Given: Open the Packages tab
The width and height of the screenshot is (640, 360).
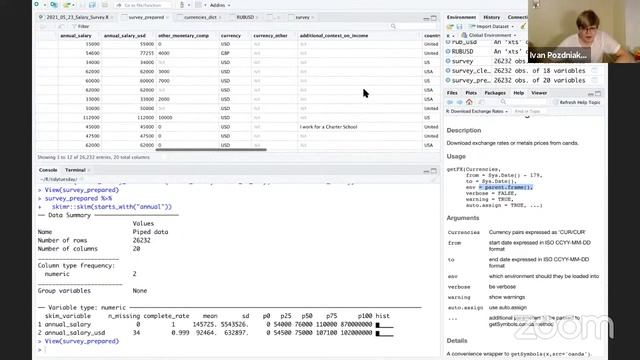Looking at the screenshot, I should 495,93.
